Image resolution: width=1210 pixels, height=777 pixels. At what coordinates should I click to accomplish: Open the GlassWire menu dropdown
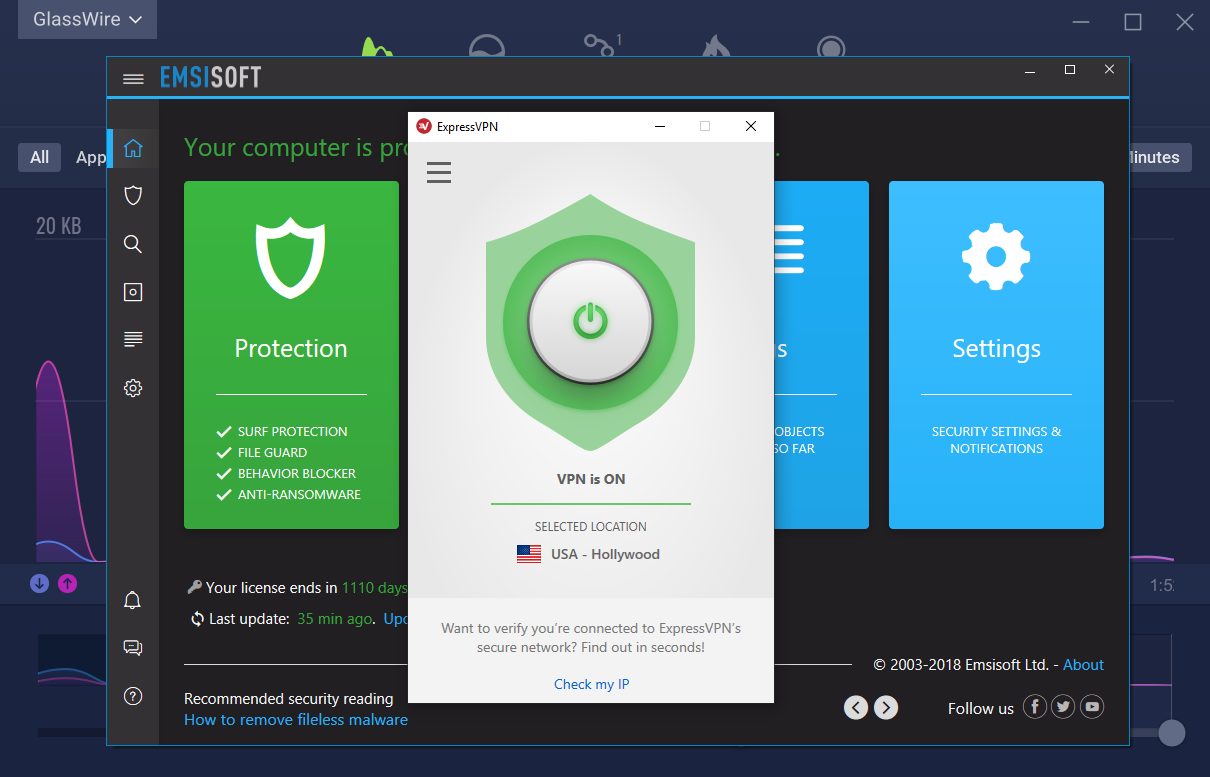(x=87, y=19)
